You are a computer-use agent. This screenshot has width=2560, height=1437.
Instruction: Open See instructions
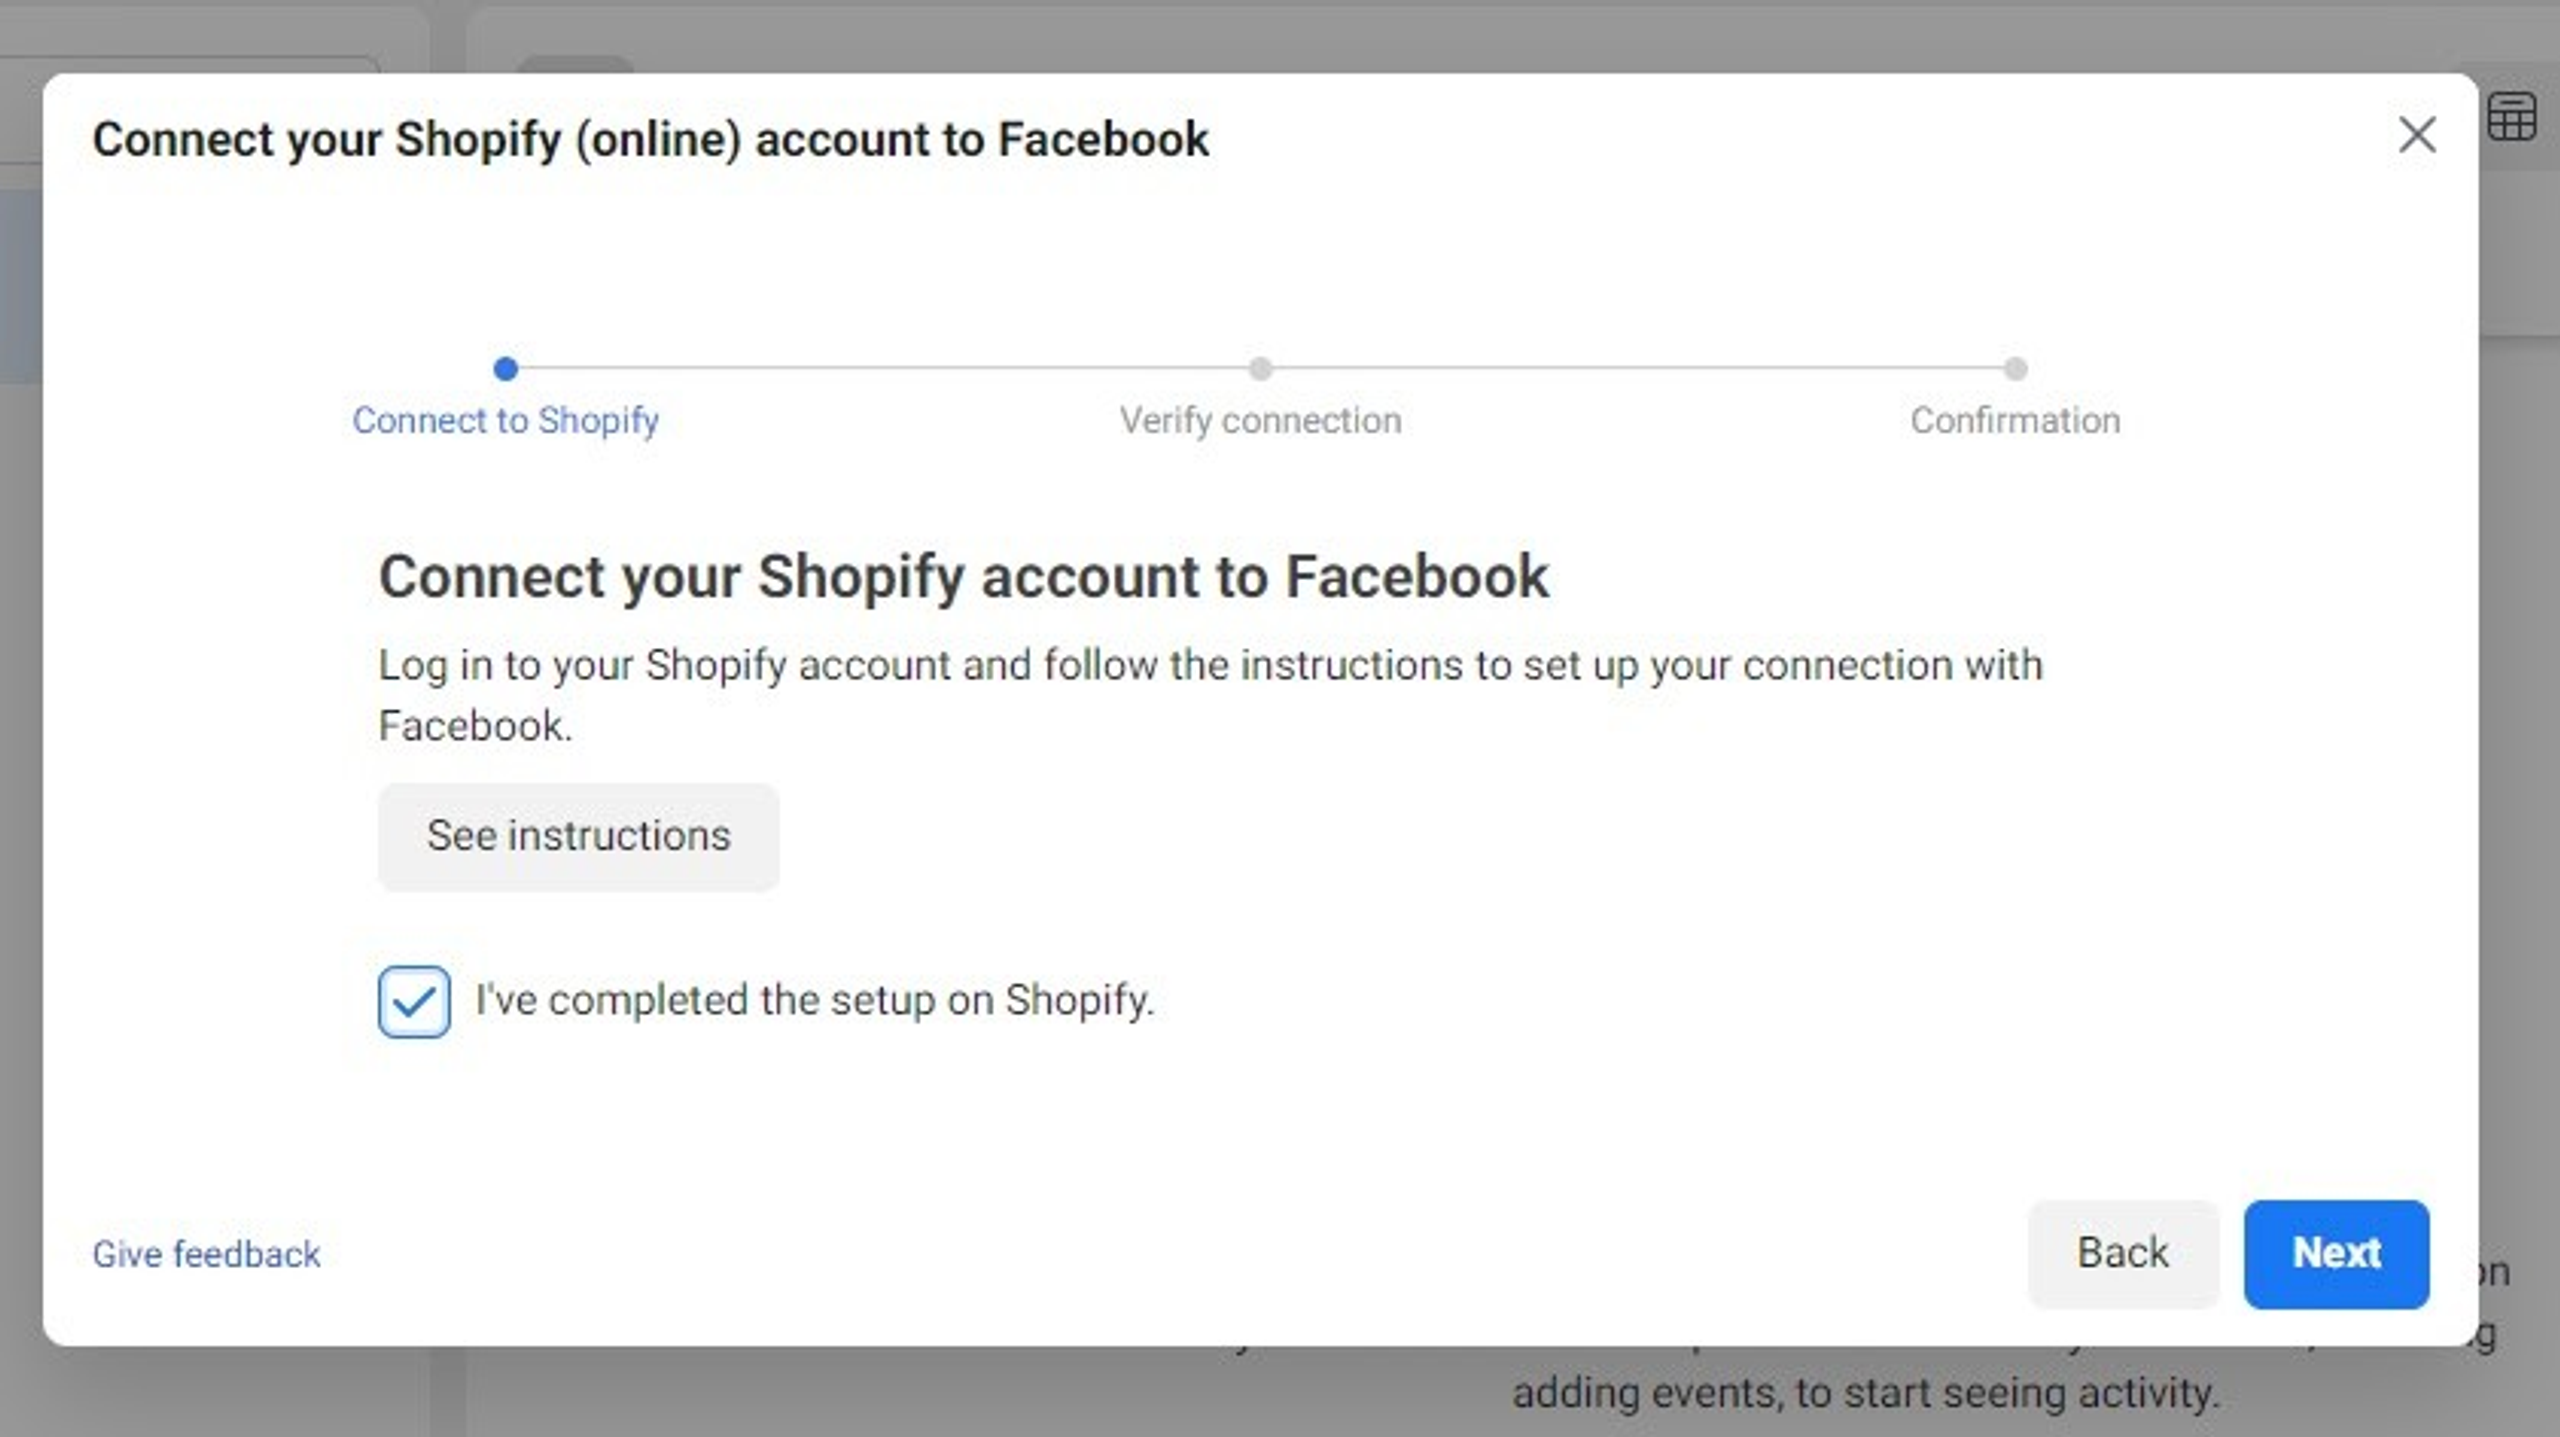click(x=578, y=836)
